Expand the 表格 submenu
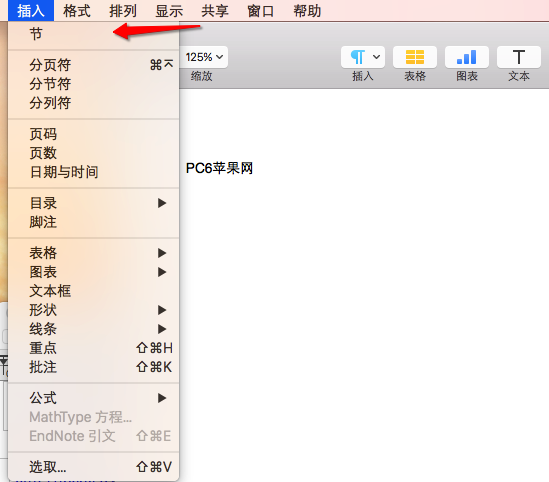Screen dimensions: 549x482 pyautogui.click(x=93, y=253)
